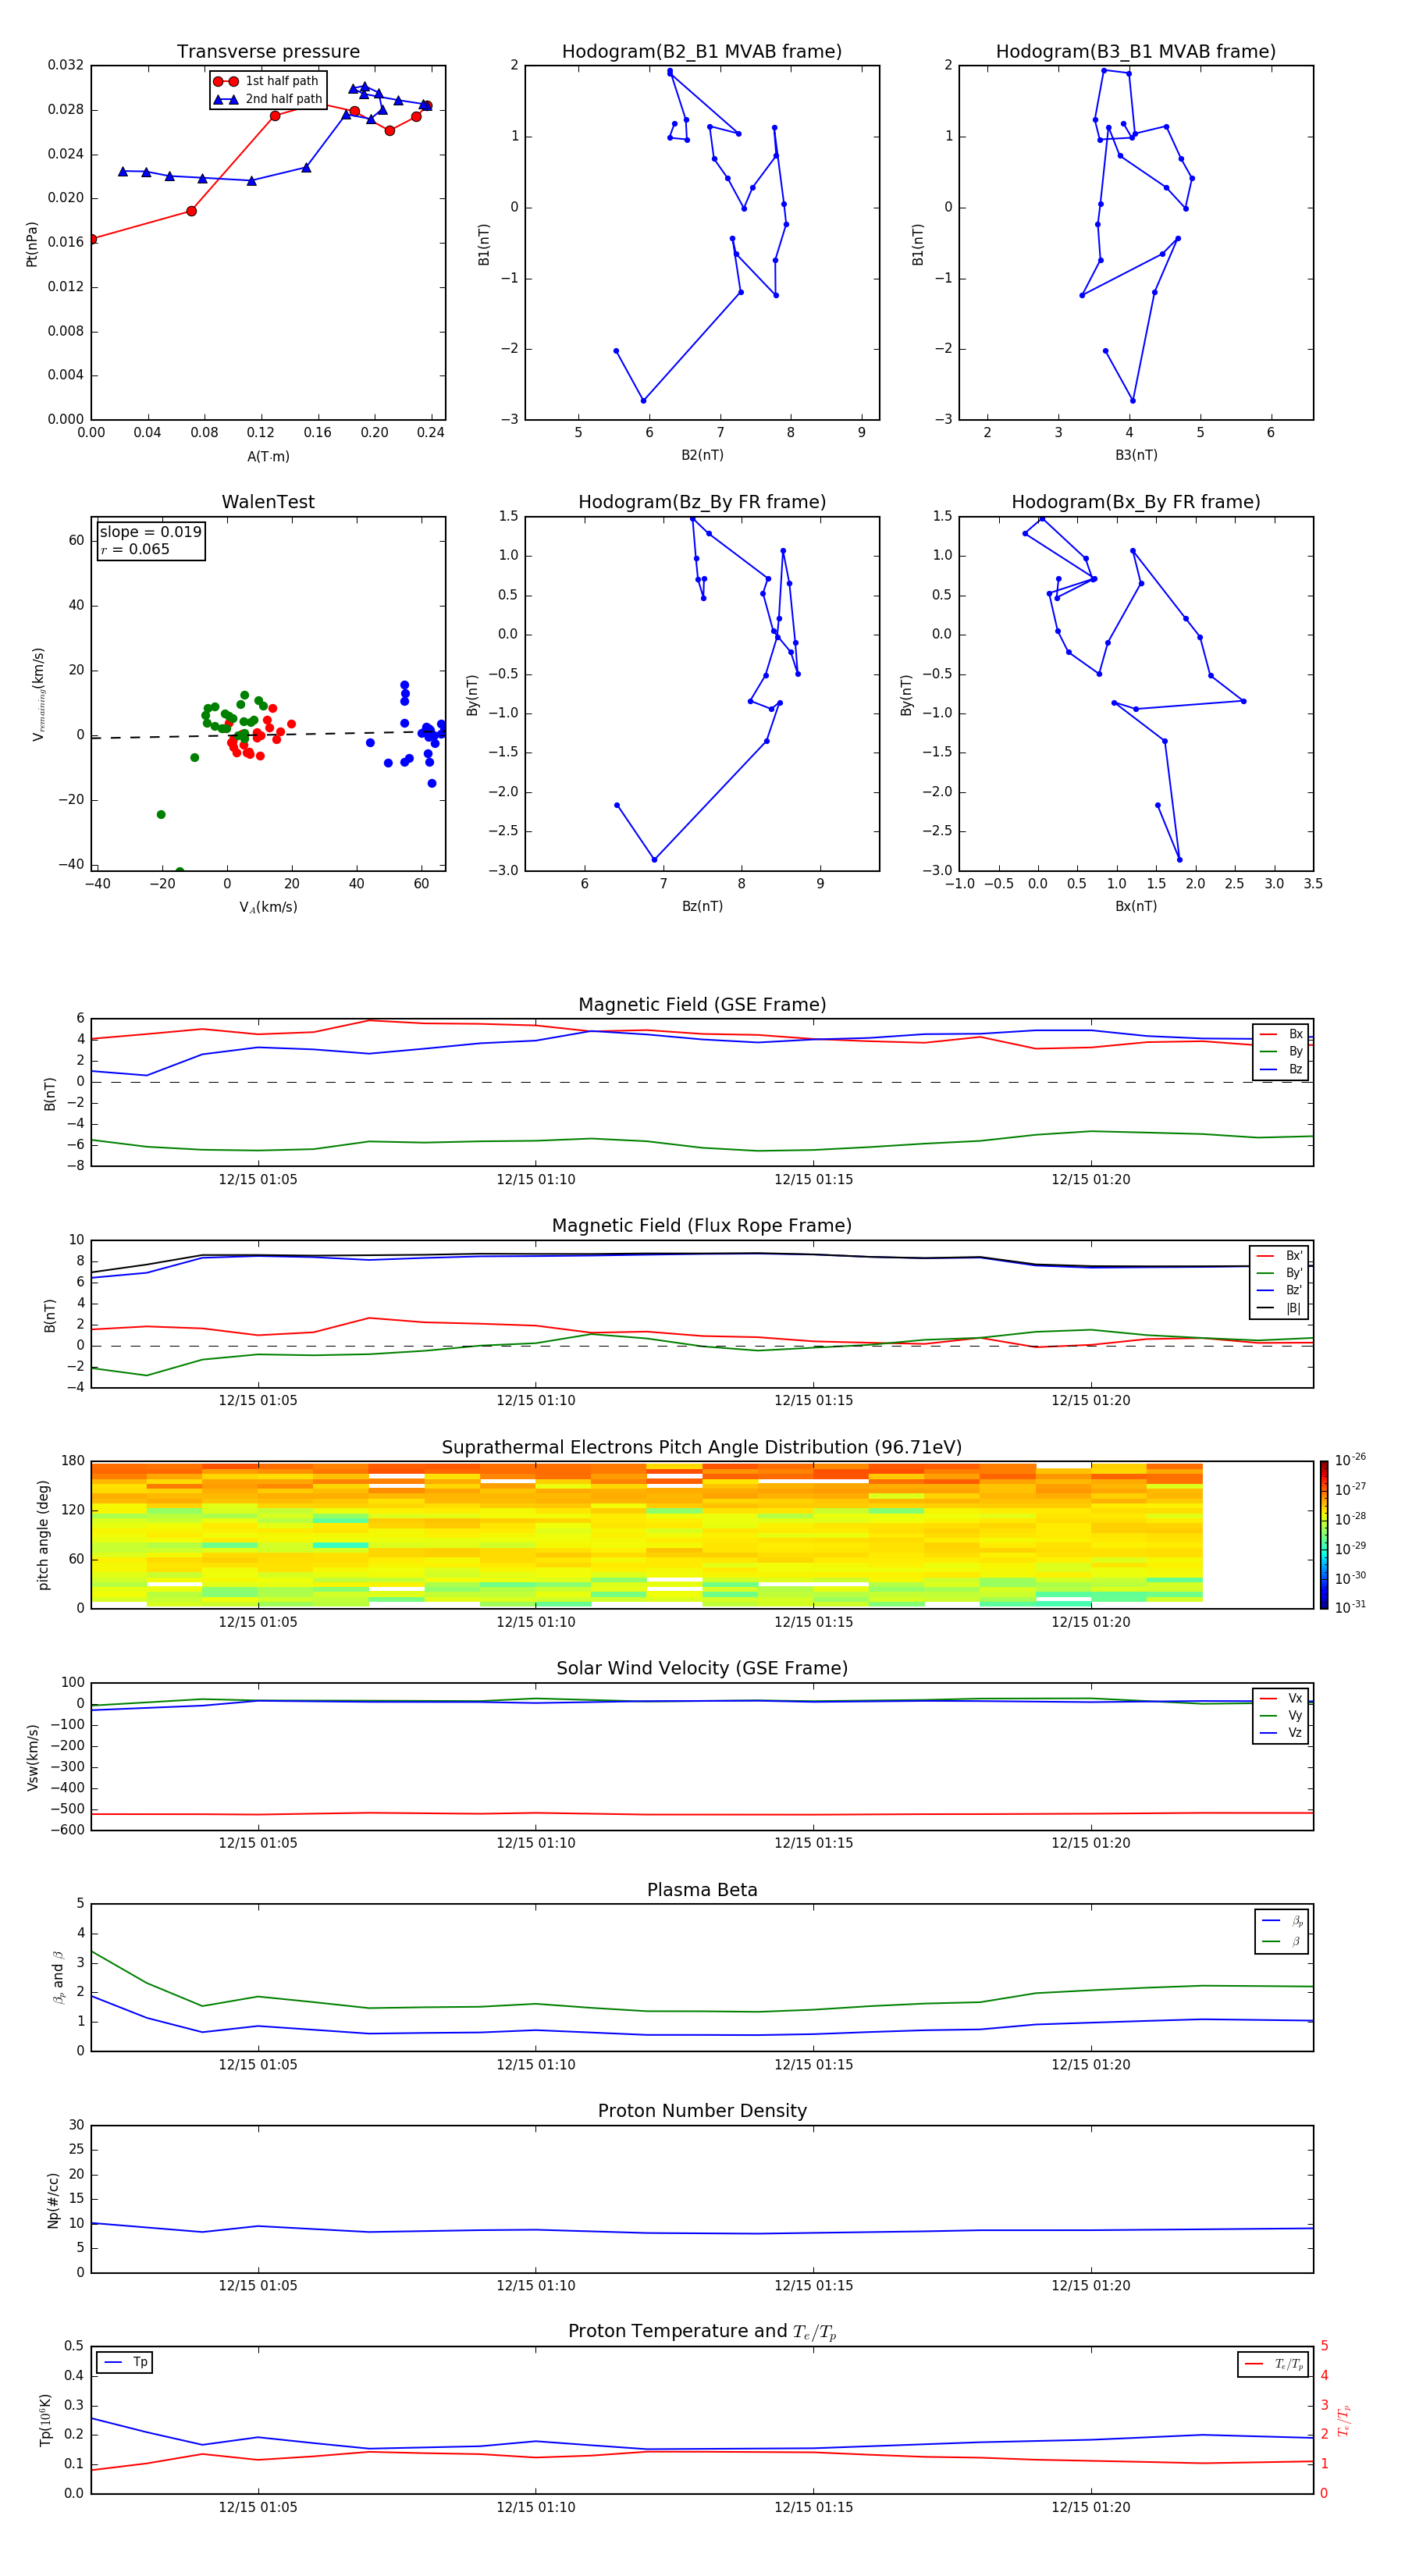Click the "WalenTest" plot title
This screenshot has height=2576, width=1405.
[268, 502]
